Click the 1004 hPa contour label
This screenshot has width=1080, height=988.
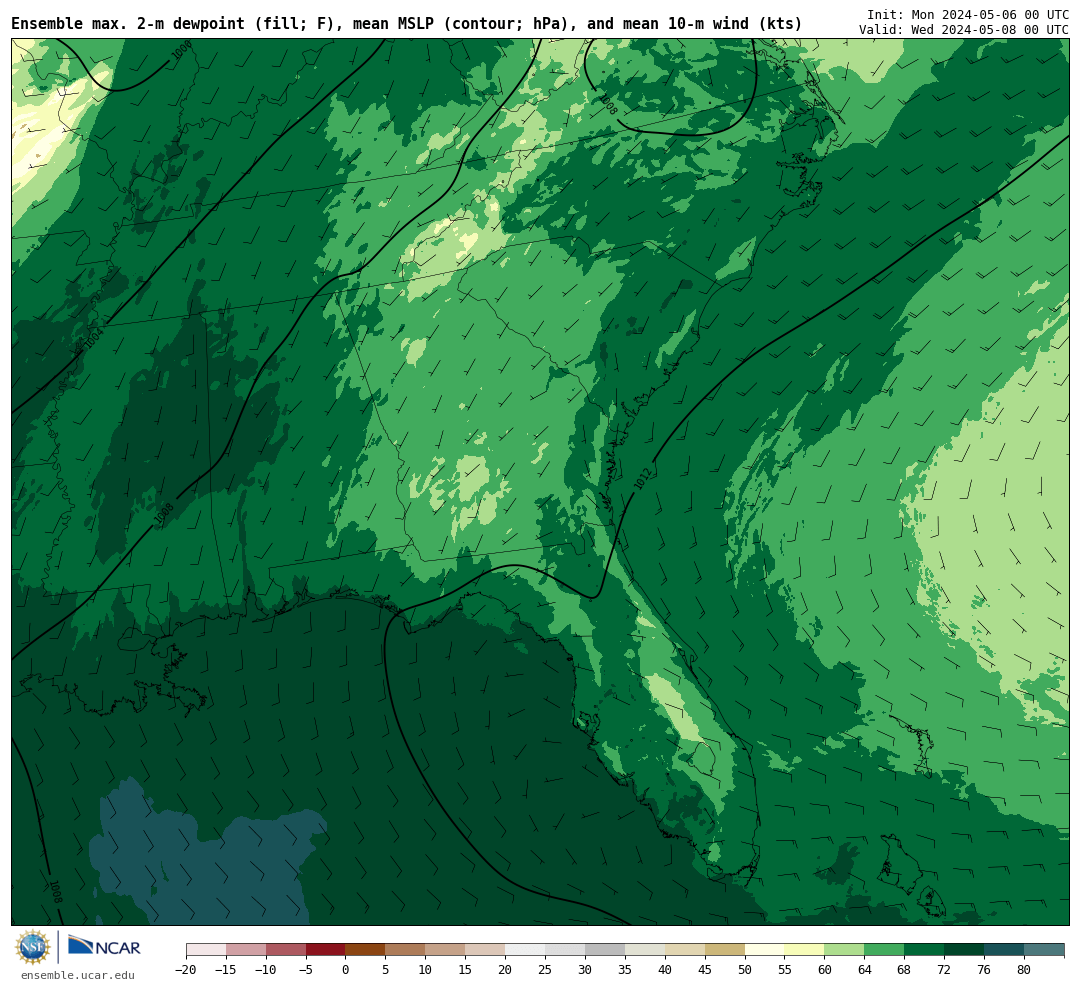(94, 338)
